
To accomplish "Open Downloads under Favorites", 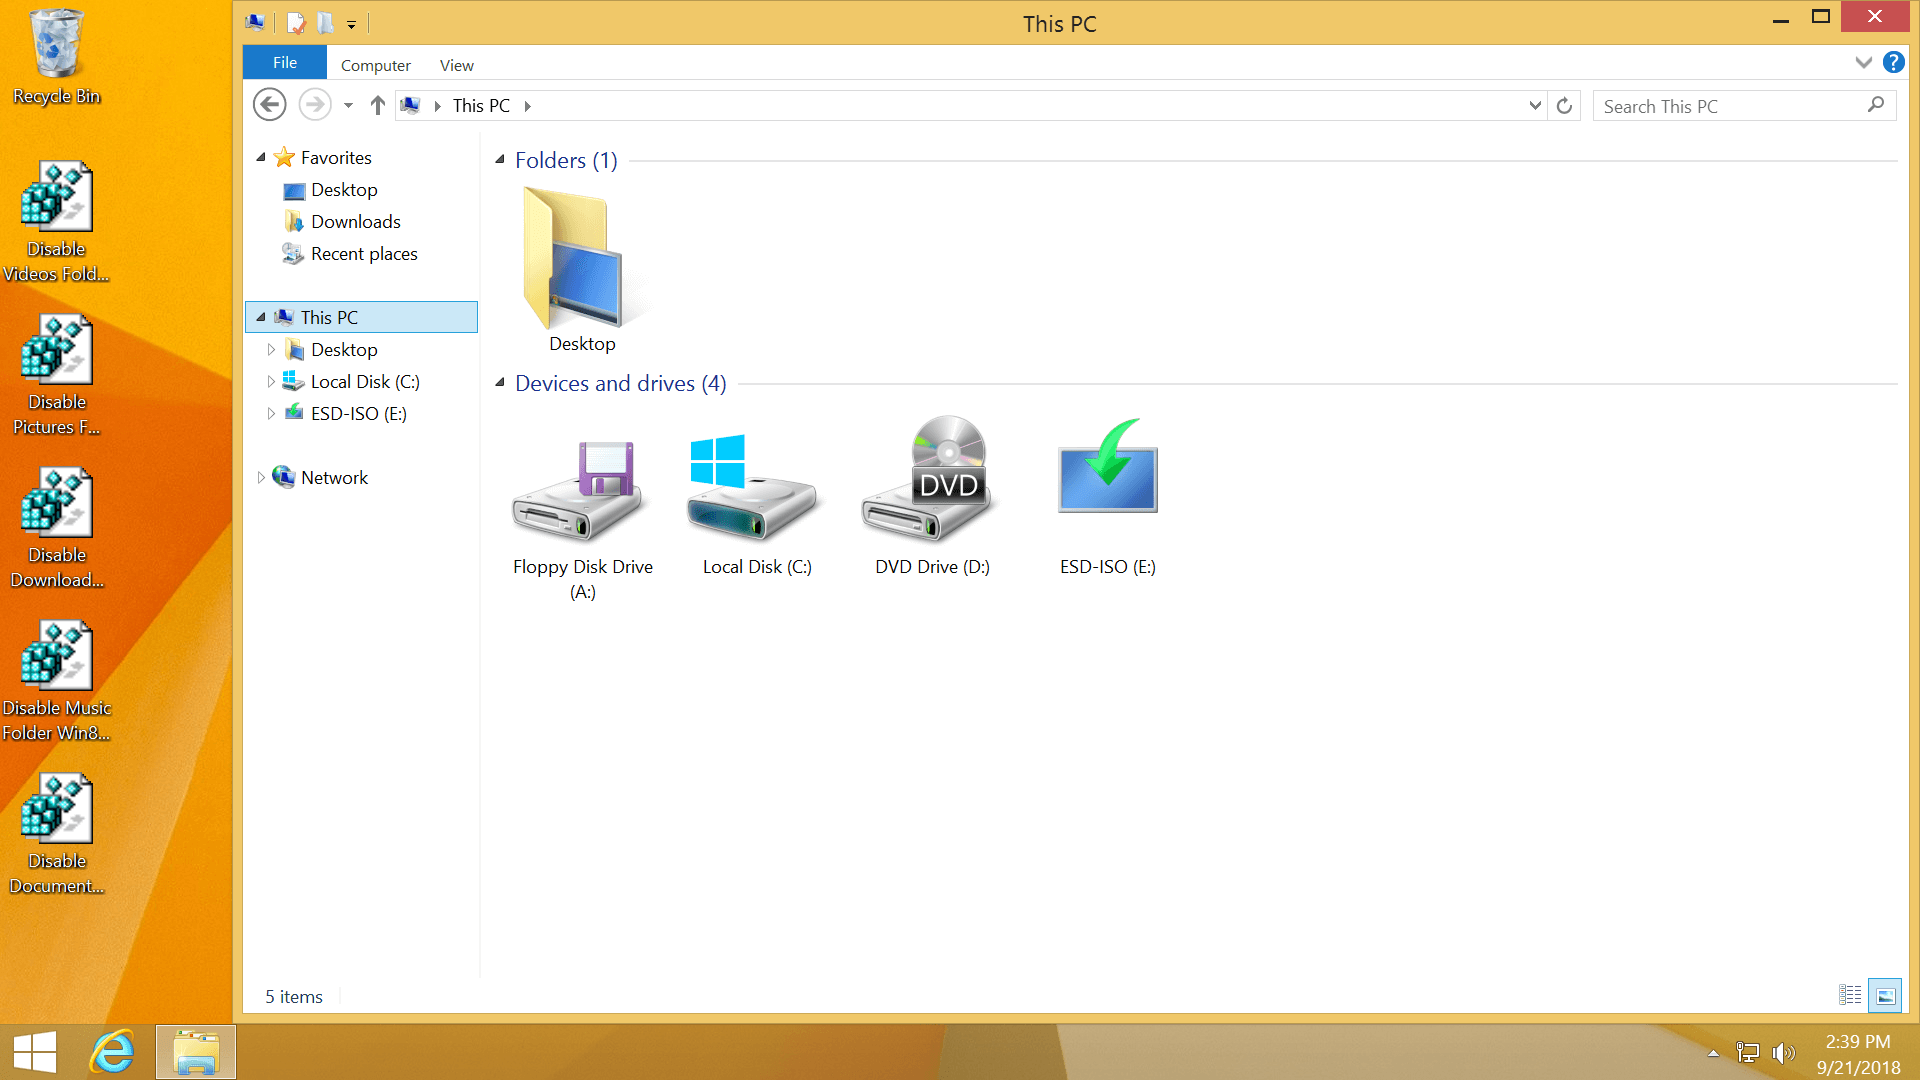I will tap(355, 222).
